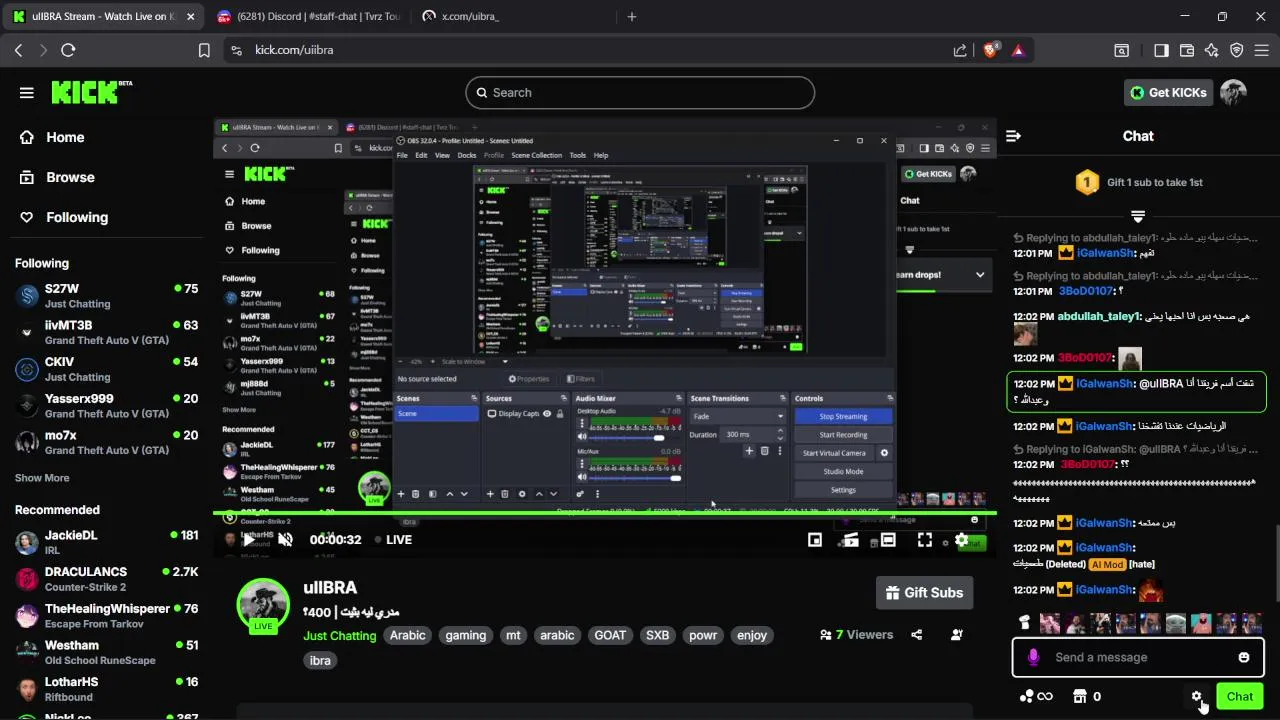This screenshot has width=1280, height=720.
Task: Click the Home icon in sidebar
Action: pos(27,137)
